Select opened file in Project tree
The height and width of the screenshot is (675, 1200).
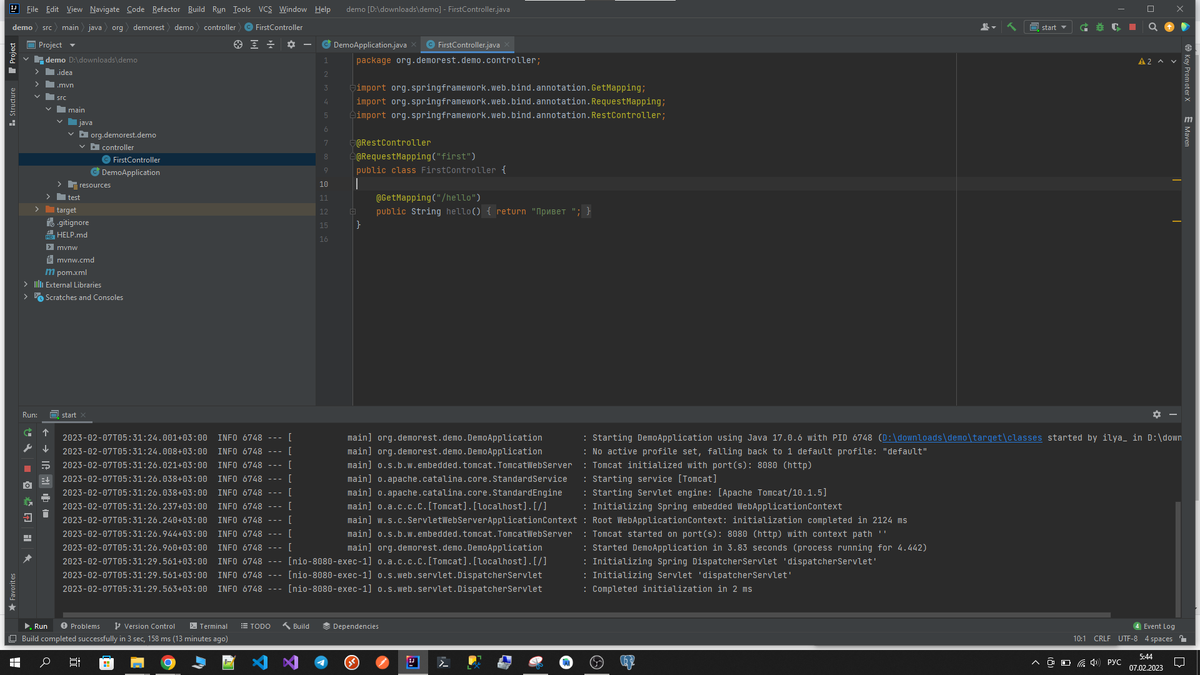[238, 45]
